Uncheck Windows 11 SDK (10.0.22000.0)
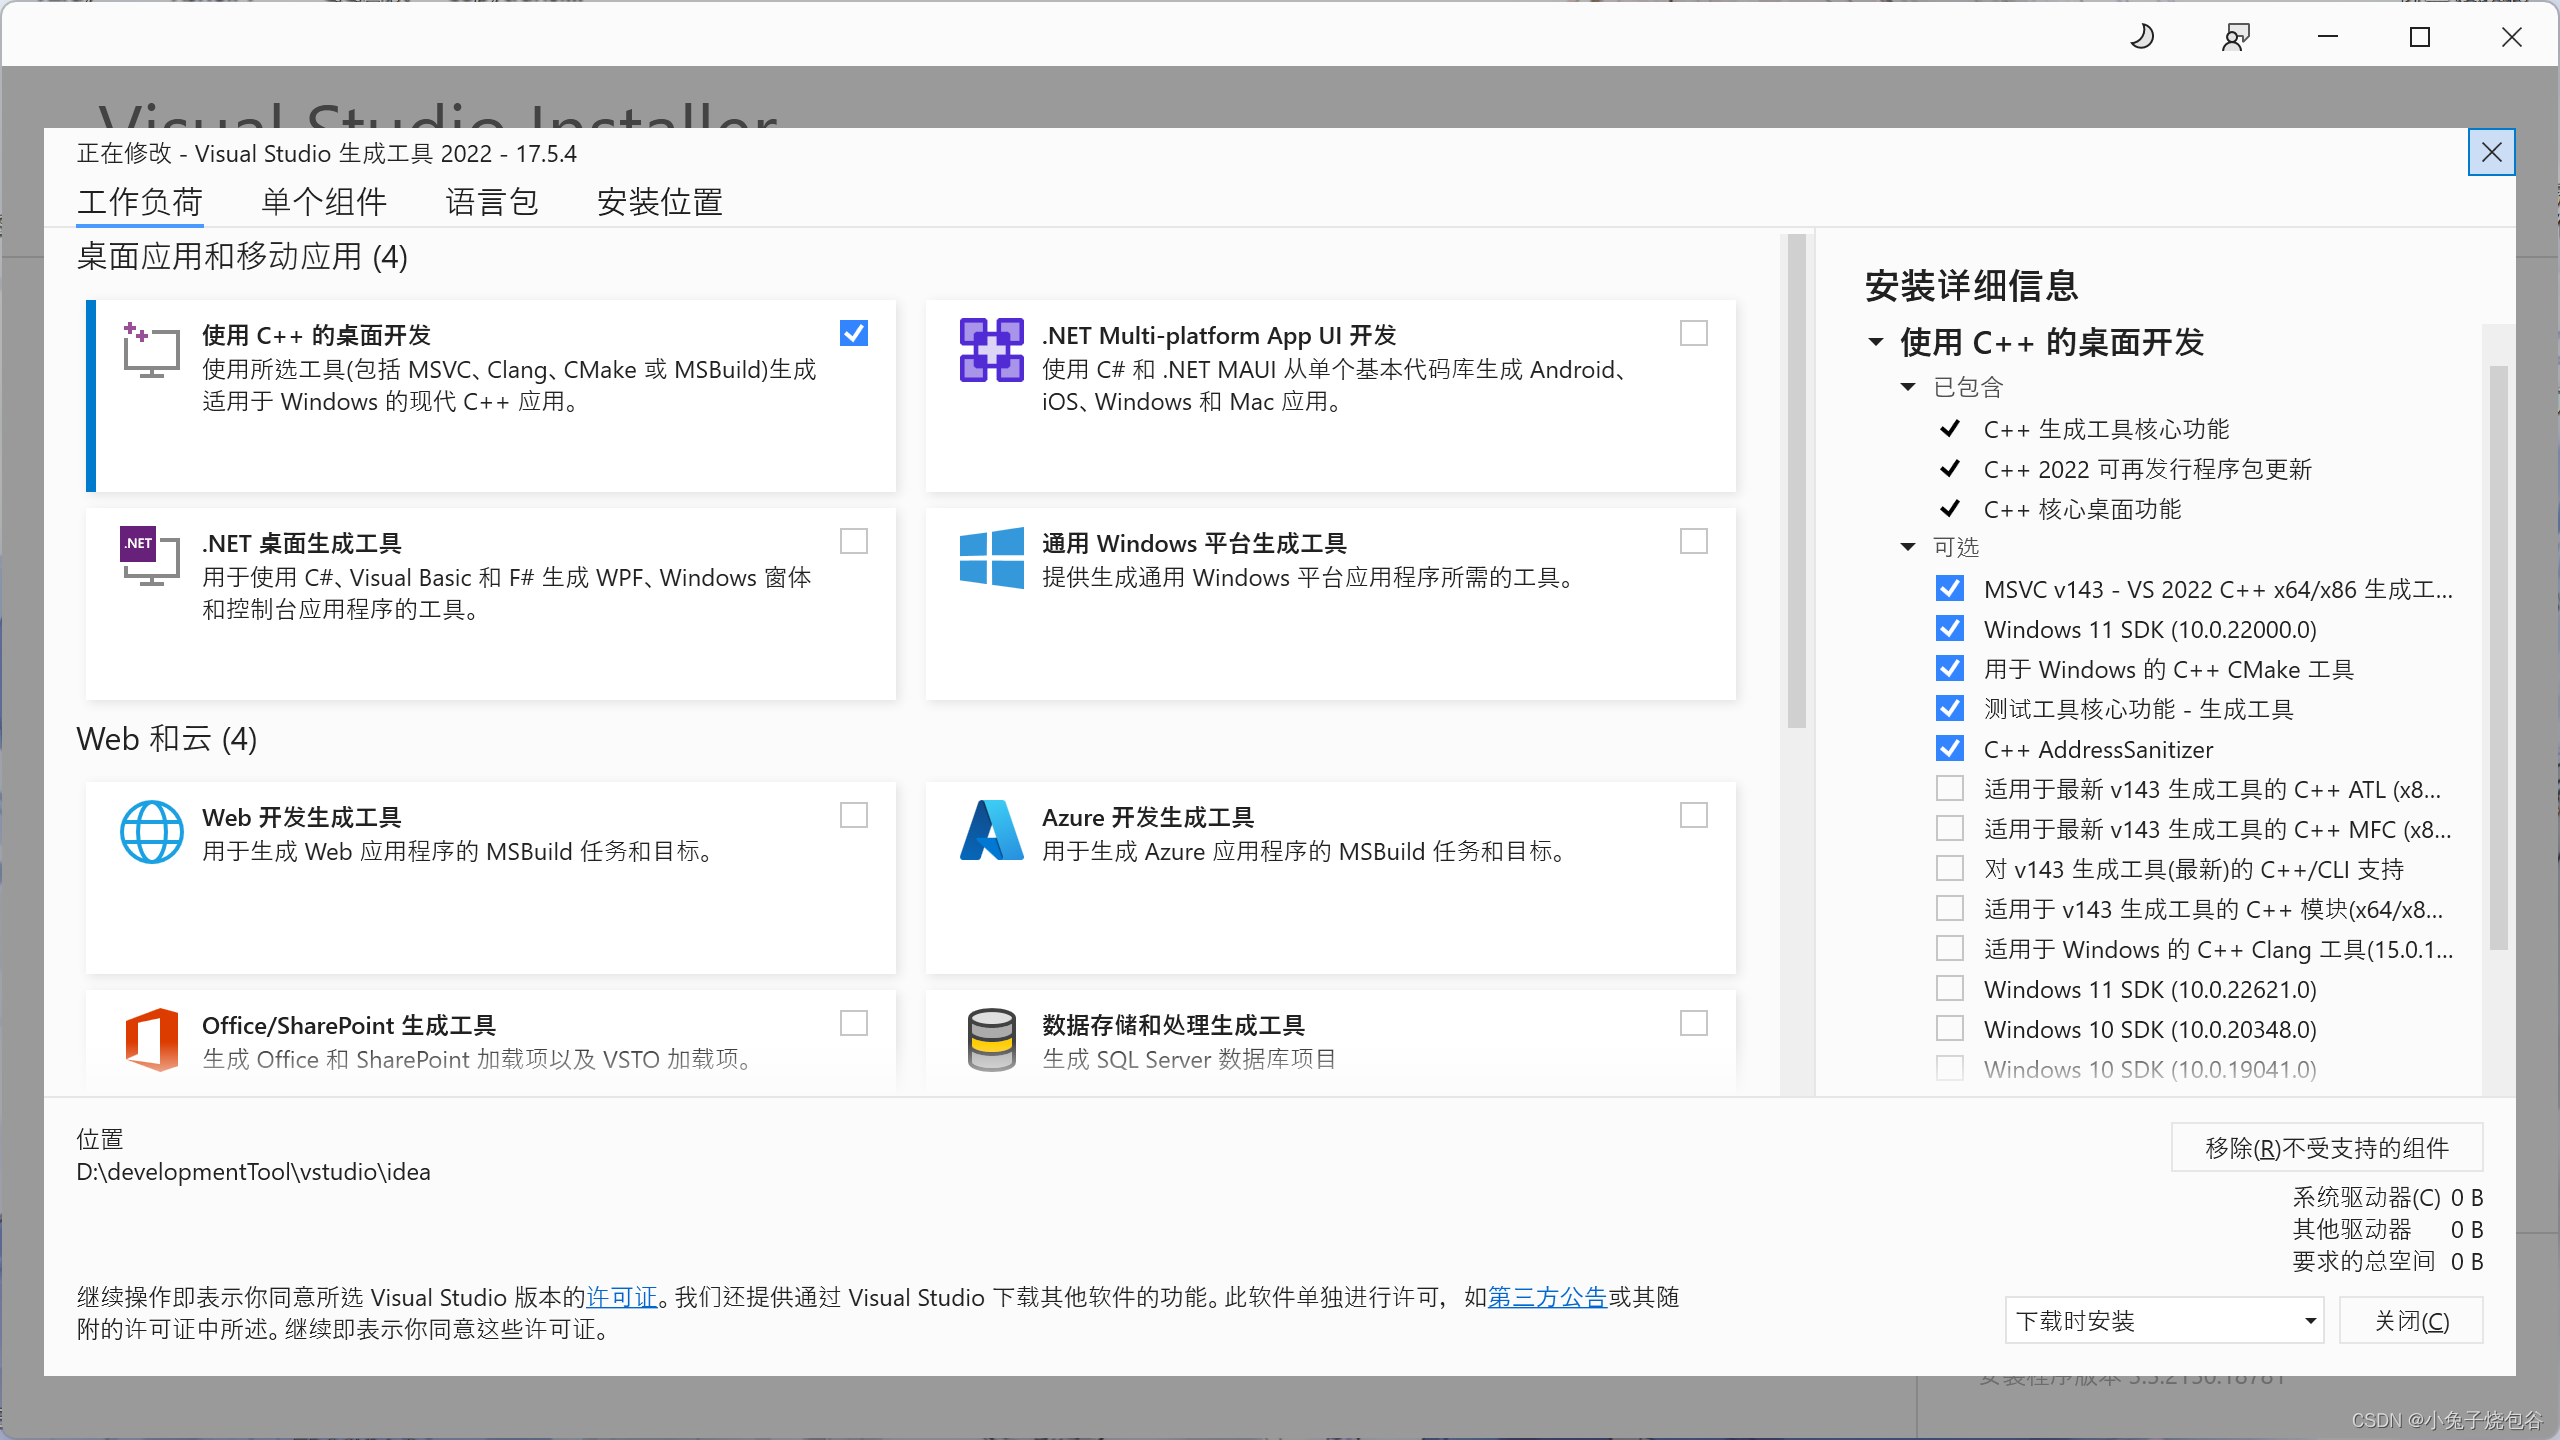 [x=1950, y=628]
